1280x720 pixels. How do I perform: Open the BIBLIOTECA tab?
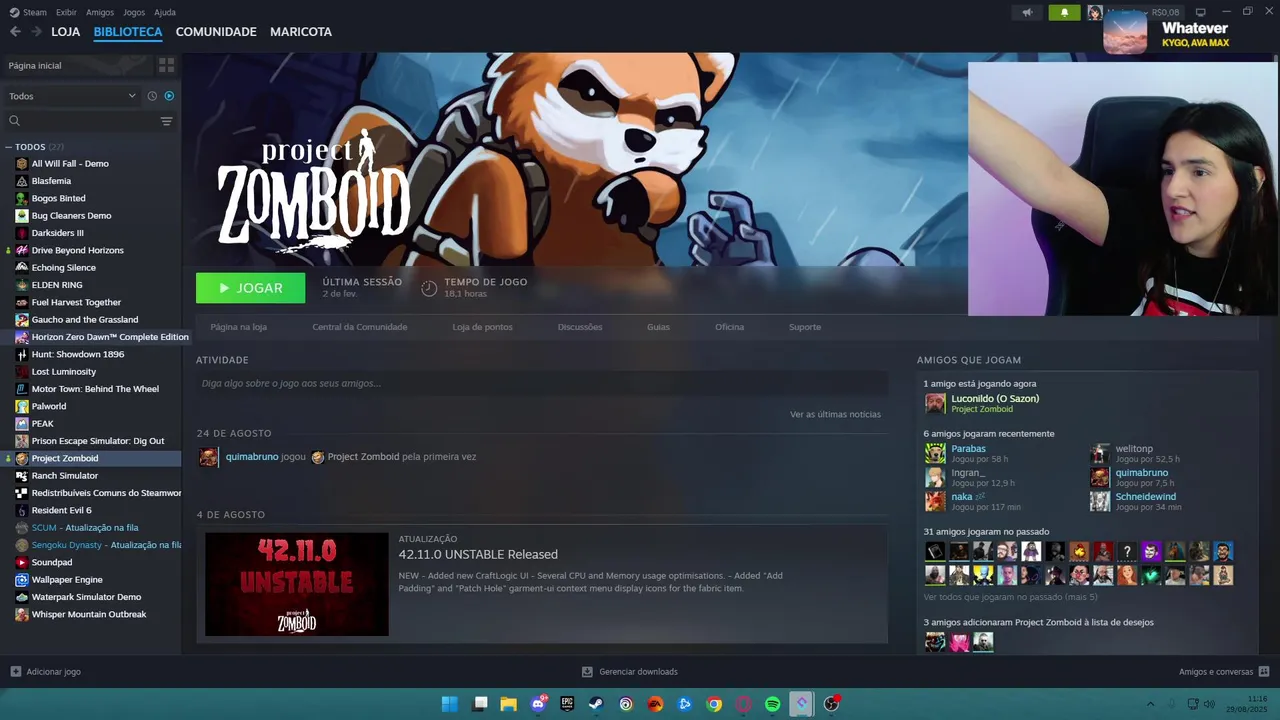pos(128,32)
